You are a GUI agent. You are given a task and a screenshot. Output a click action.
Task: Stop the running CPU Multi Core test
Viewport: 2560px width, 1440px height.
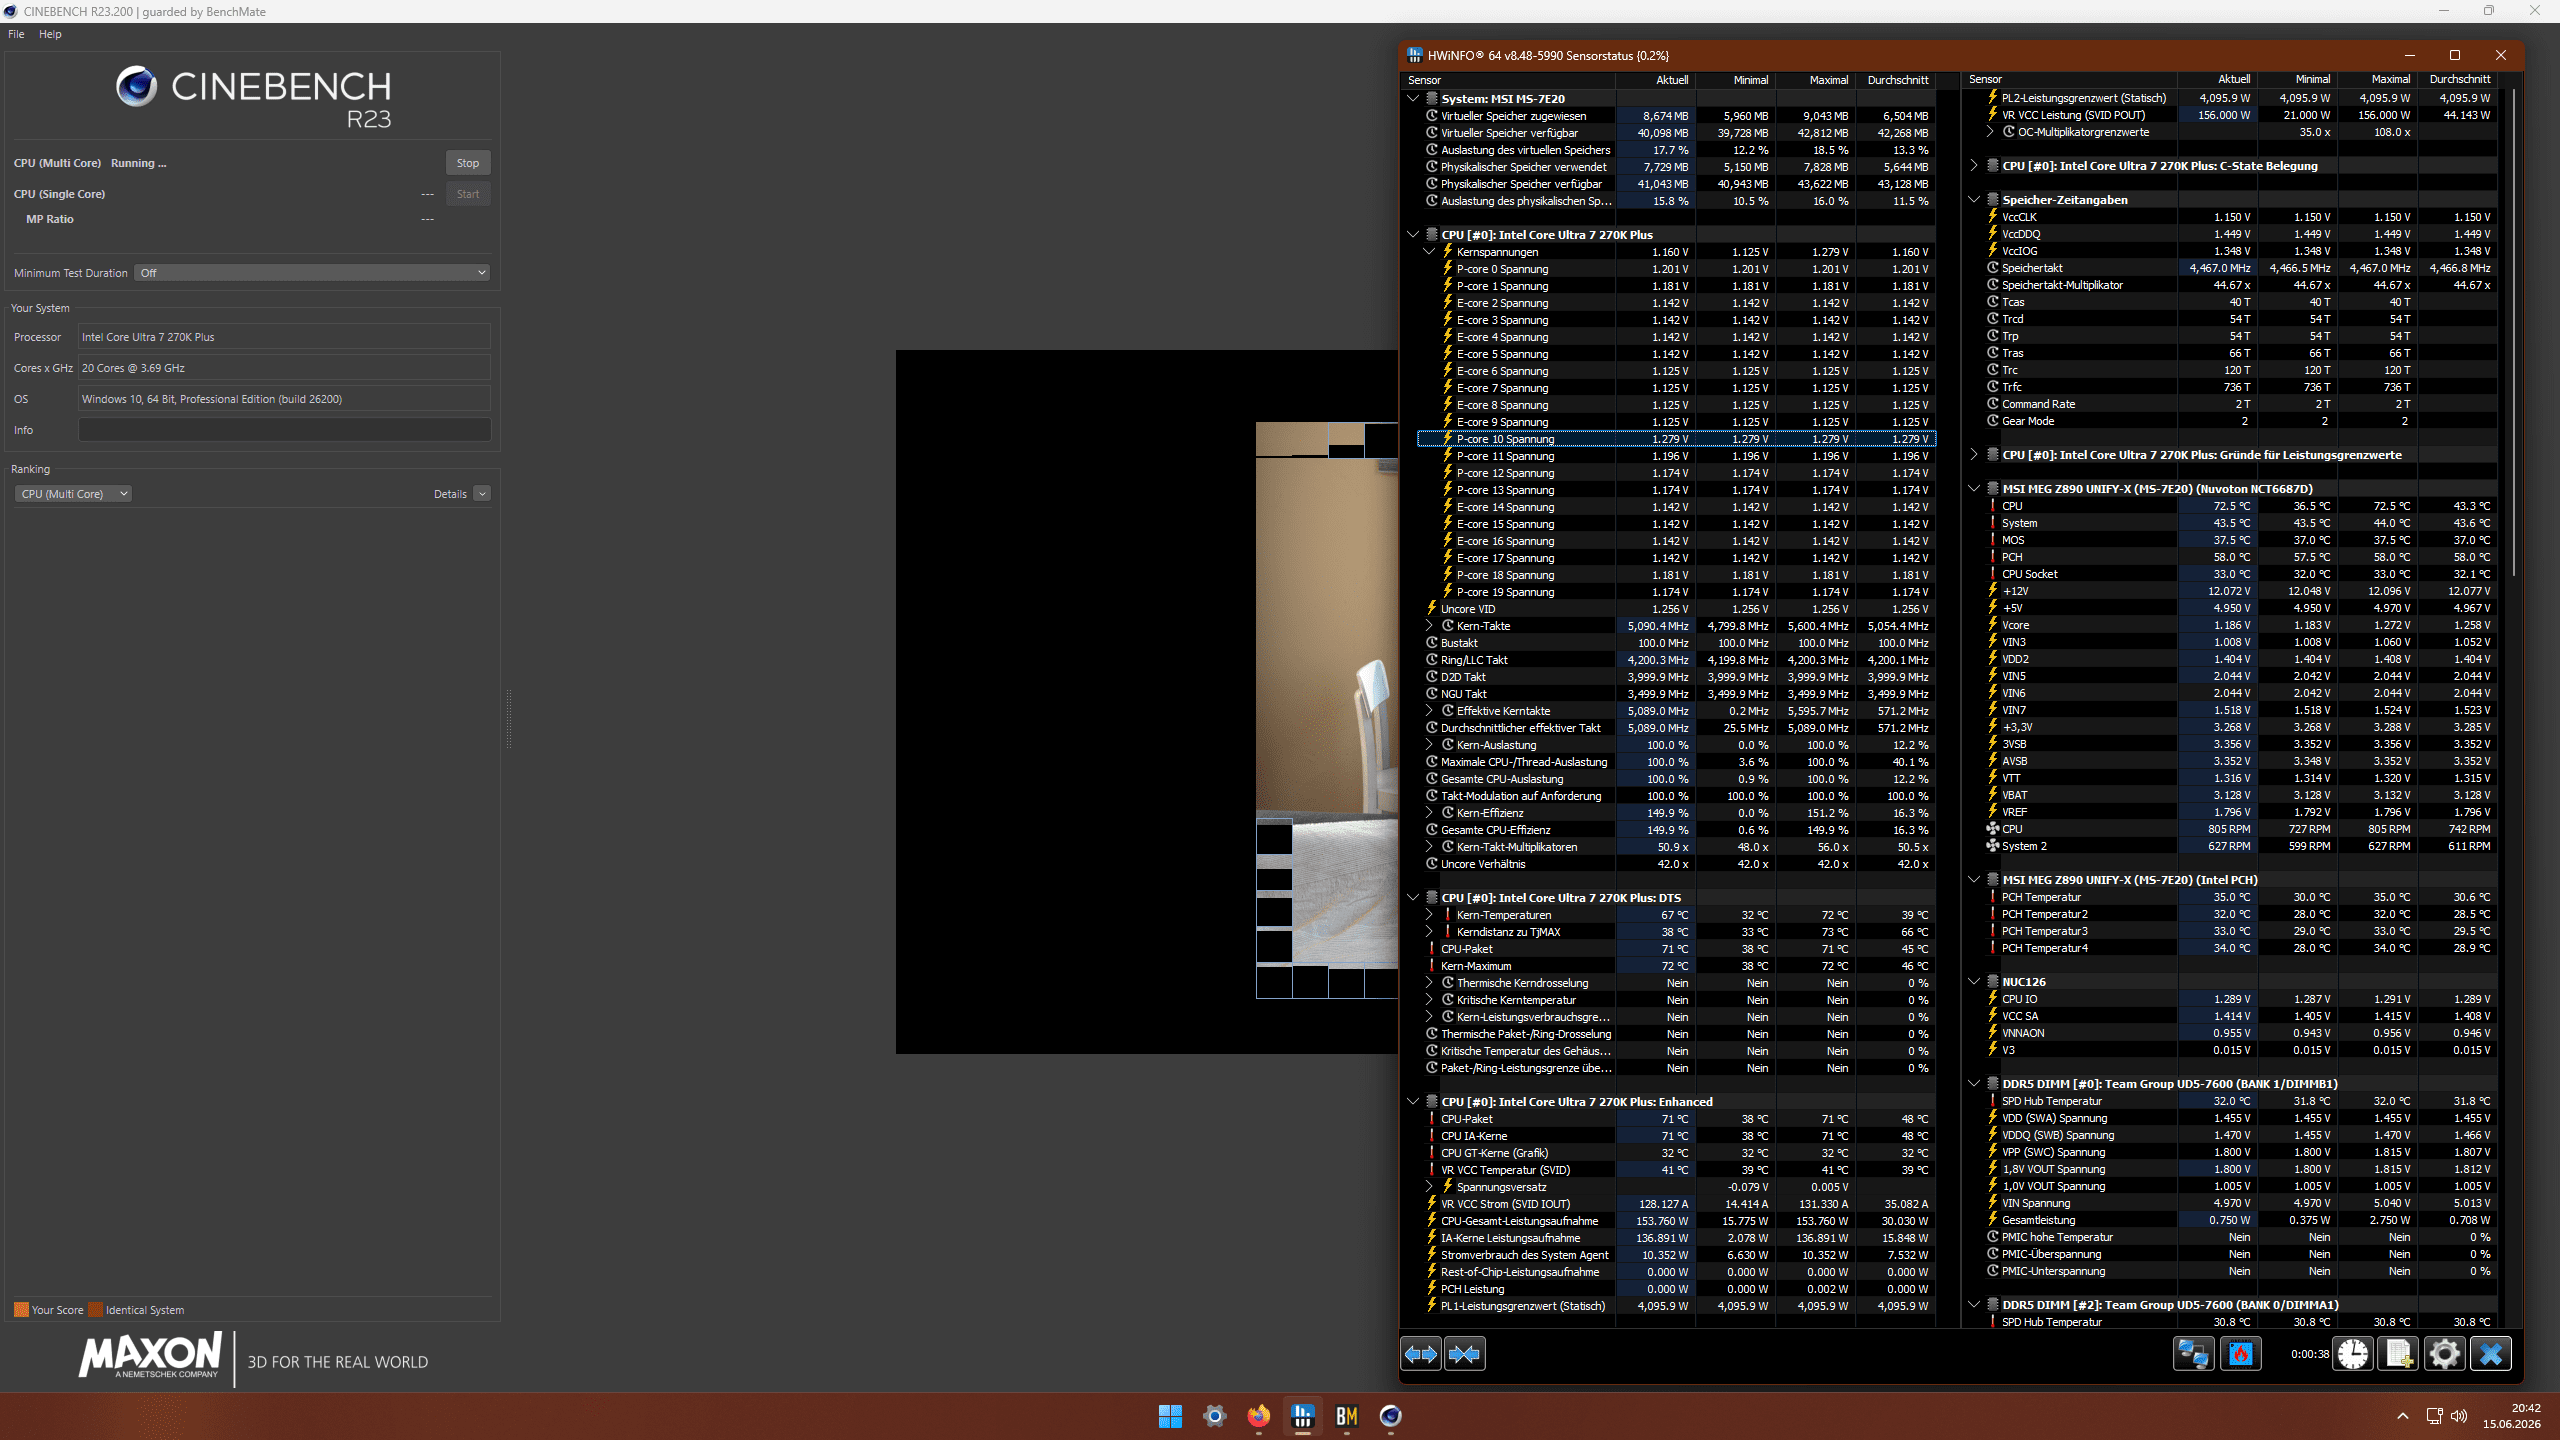[x=468, y=163]
